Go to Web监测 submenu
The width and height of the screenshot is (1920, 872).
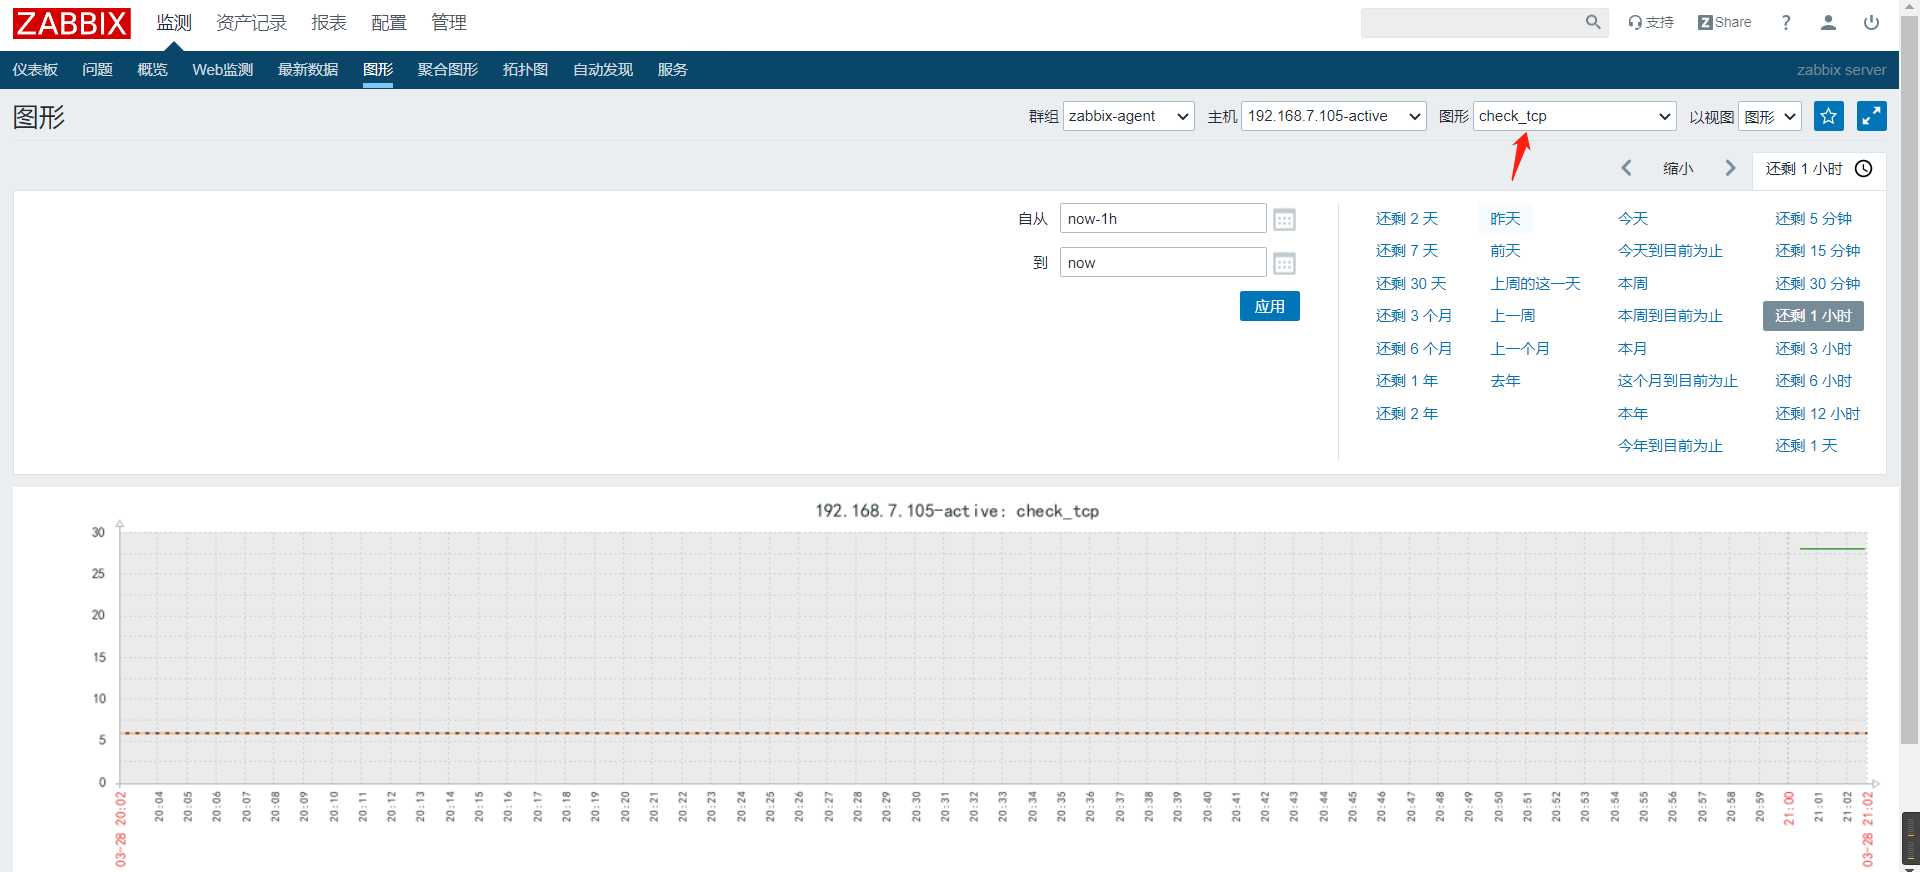223,70
